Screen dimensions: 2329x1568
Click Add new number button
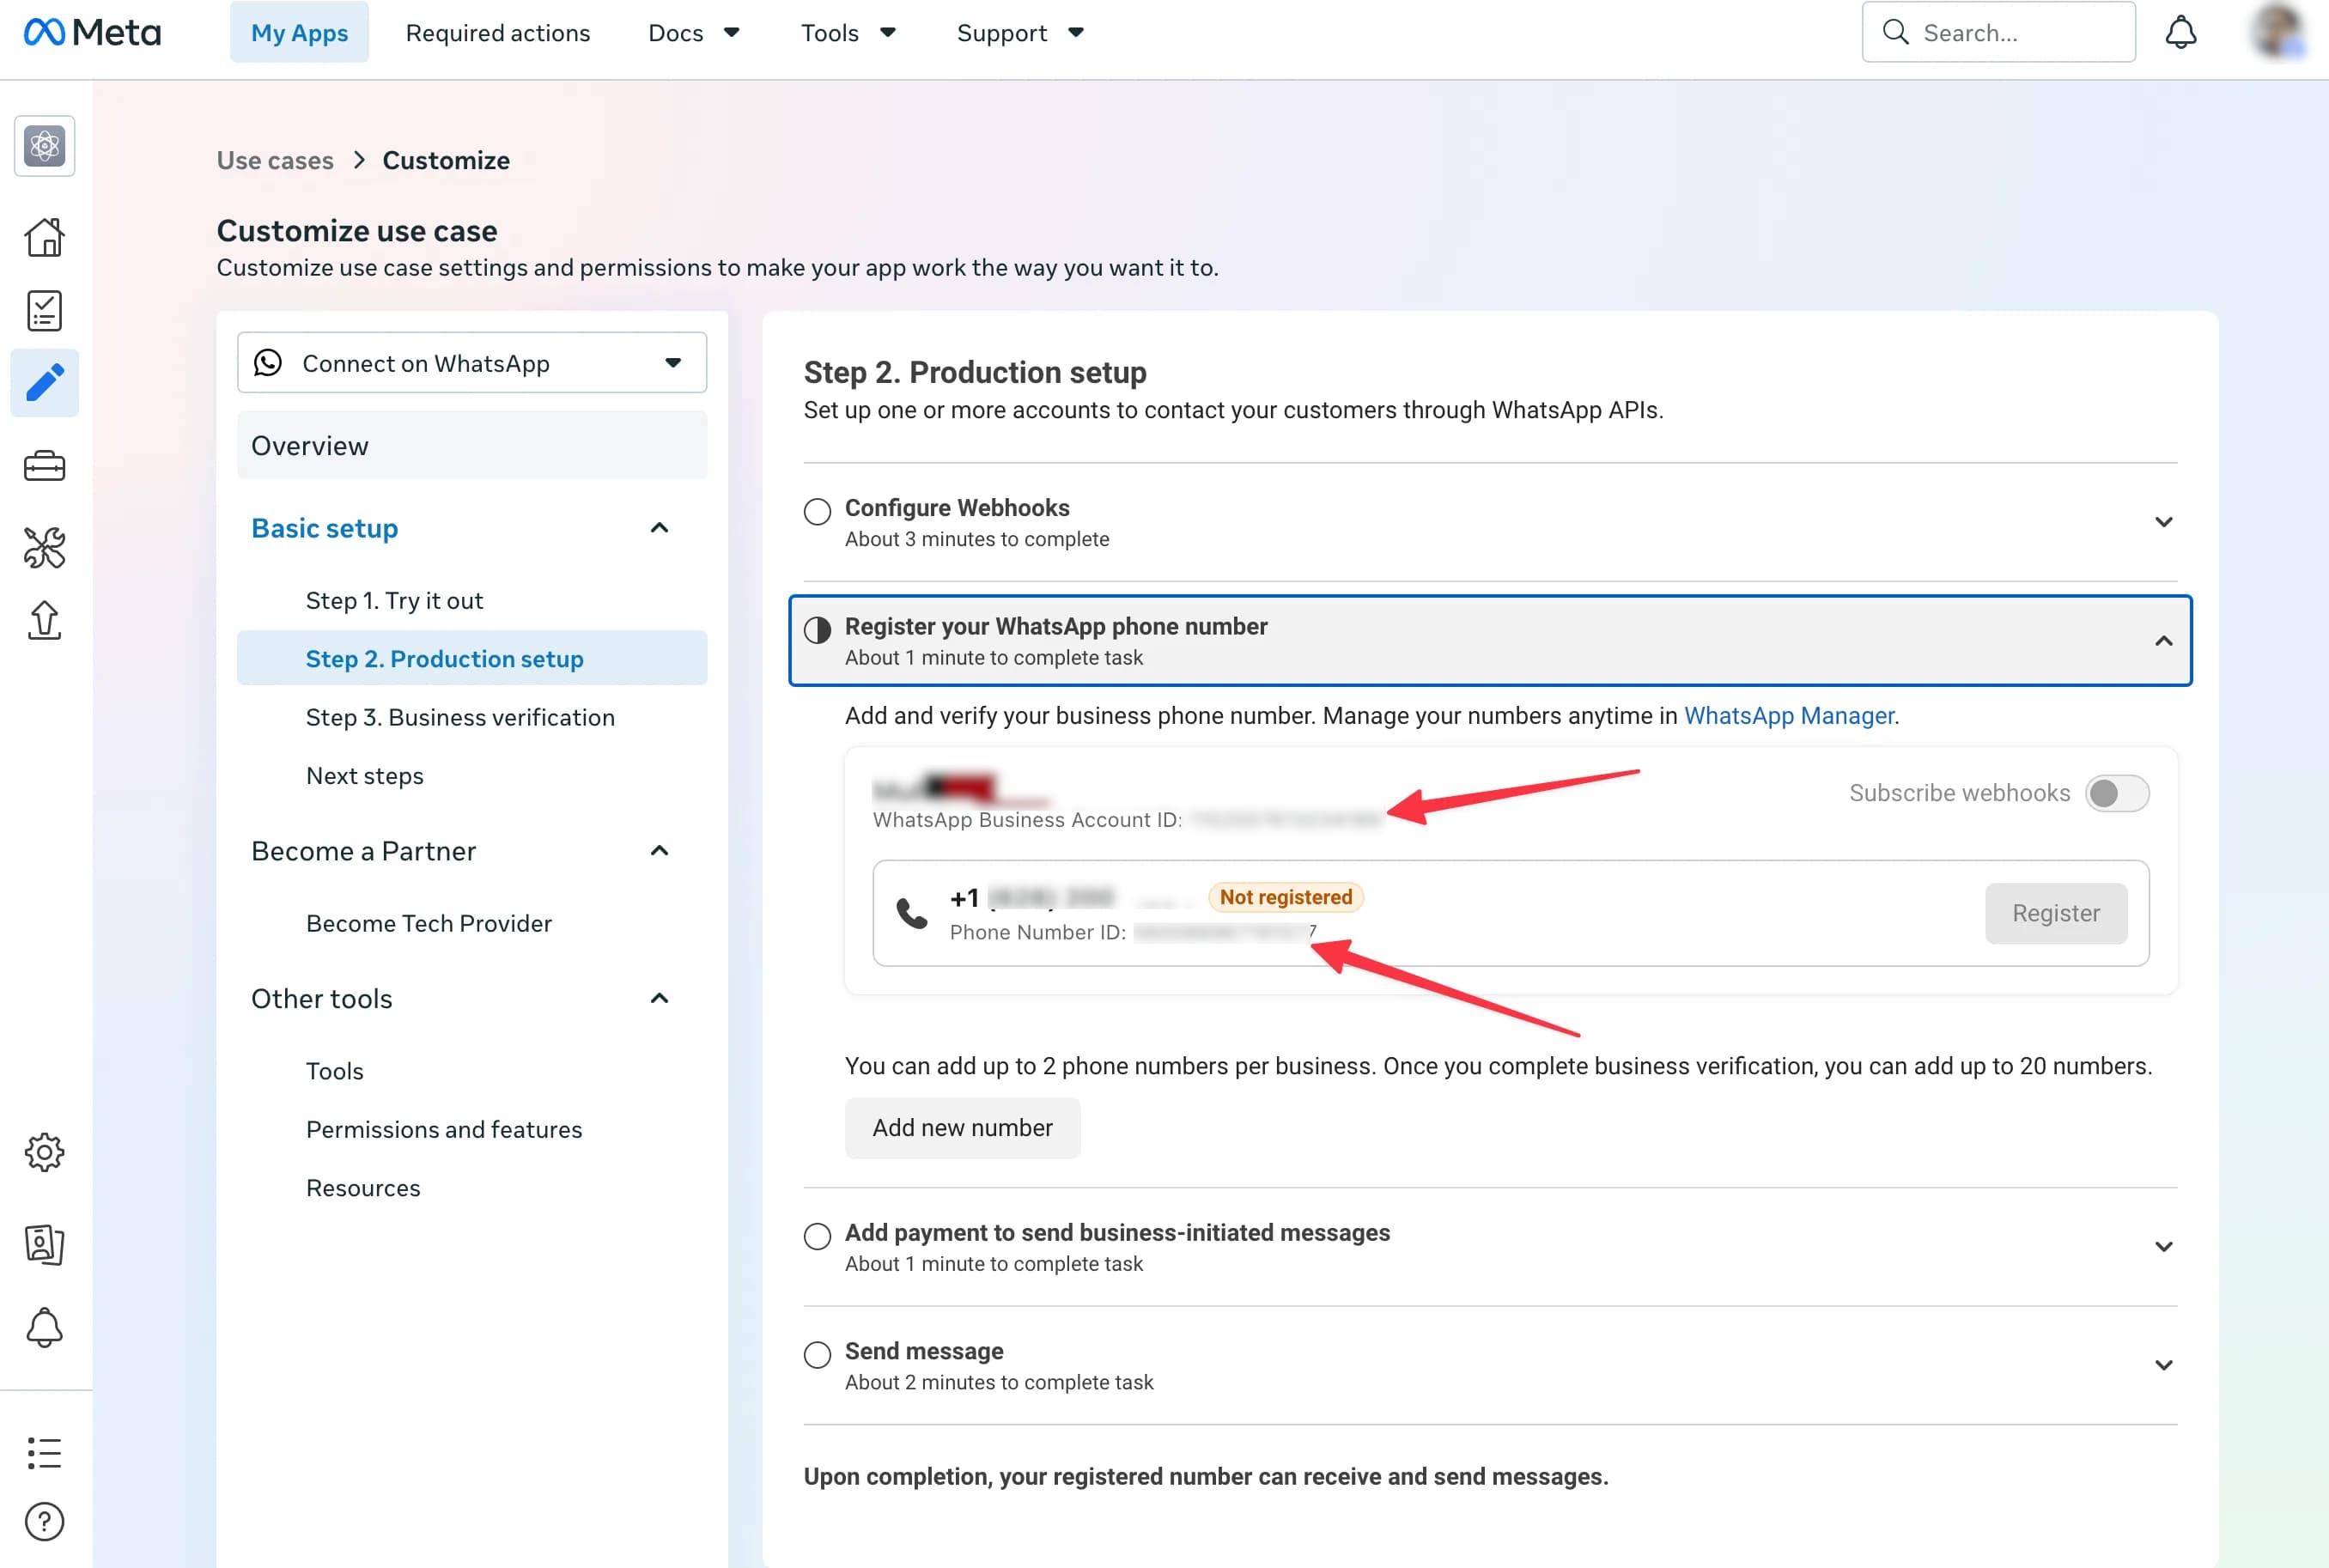[962, 1128]
